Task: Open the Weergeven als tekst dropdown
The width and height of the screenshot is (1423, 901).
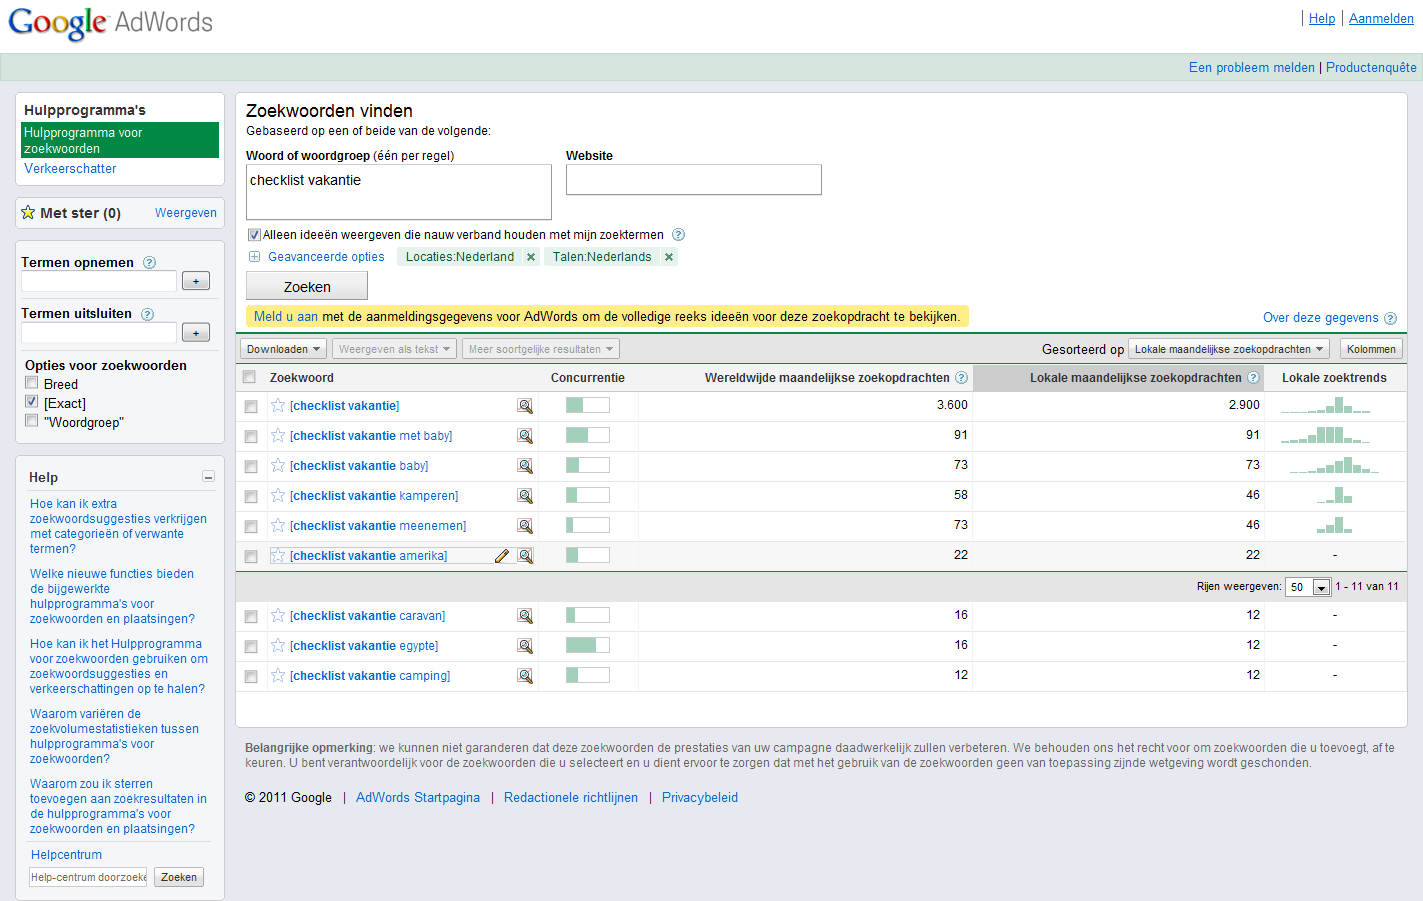Action: [395, 349]
